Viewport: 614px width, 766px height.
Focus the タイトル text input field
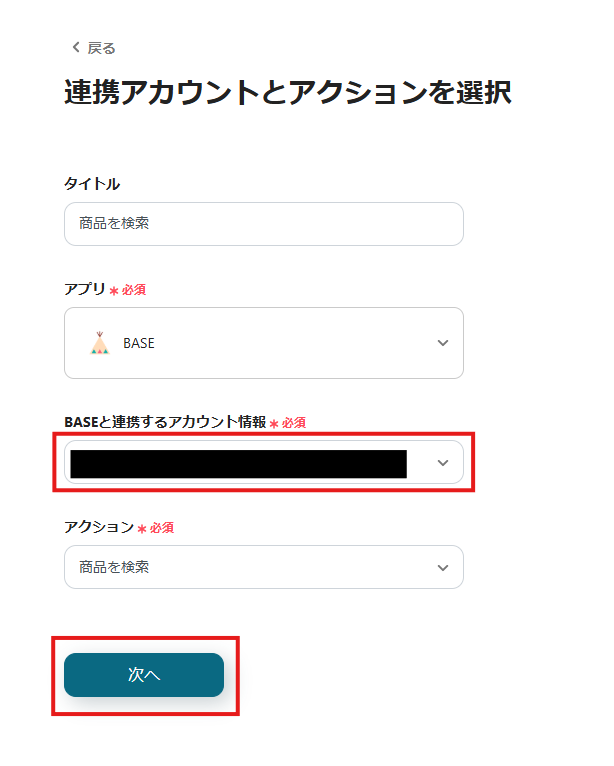point(263,224)
